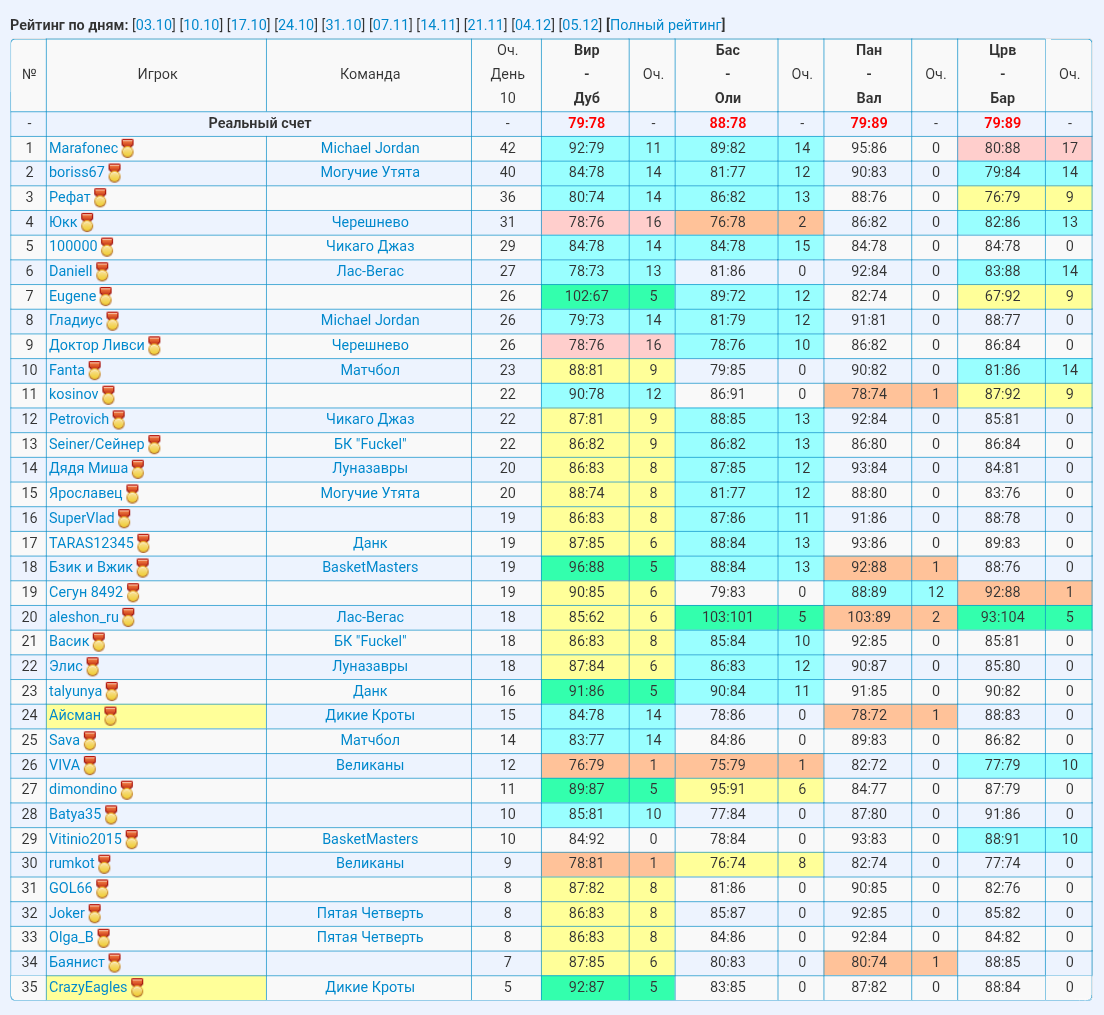This screenshot has width=1104, height=1015.
Task: Click the medal icon next to Vitinio2015
Action: [132, 840]
